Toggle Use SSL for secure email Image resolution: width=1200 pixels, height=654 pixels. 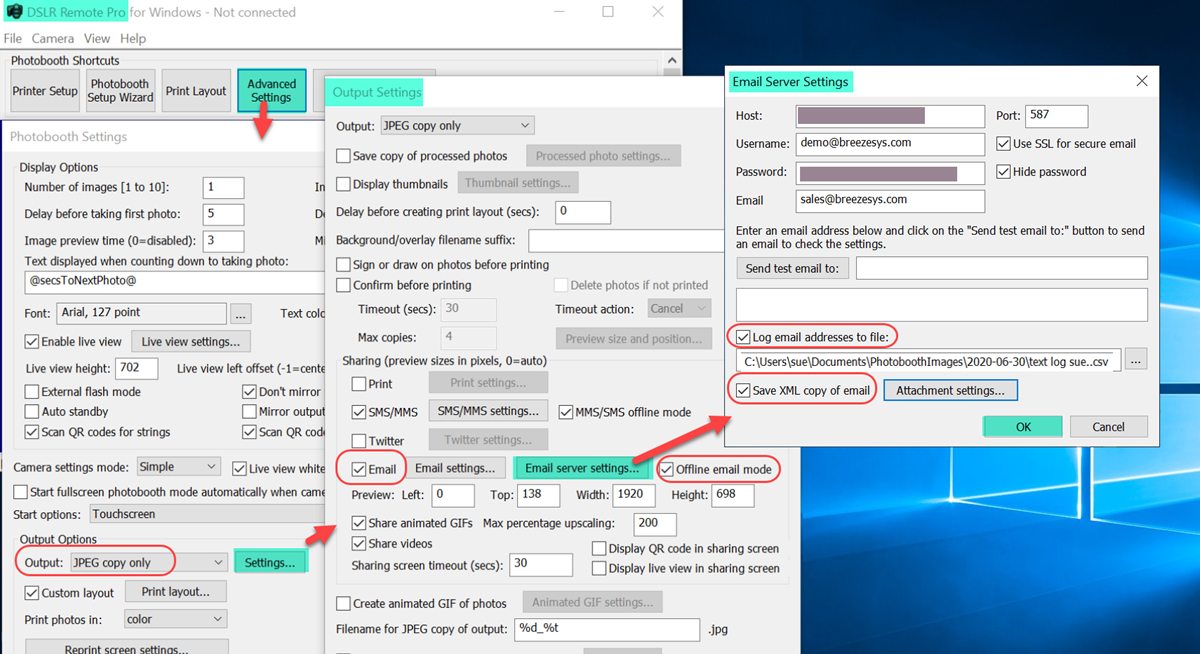click(x=1004, y=144)
